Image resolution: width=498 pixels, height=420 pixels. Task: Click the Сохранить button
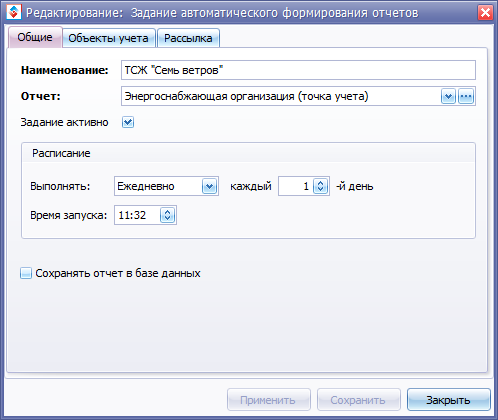(x=358, y=400)
